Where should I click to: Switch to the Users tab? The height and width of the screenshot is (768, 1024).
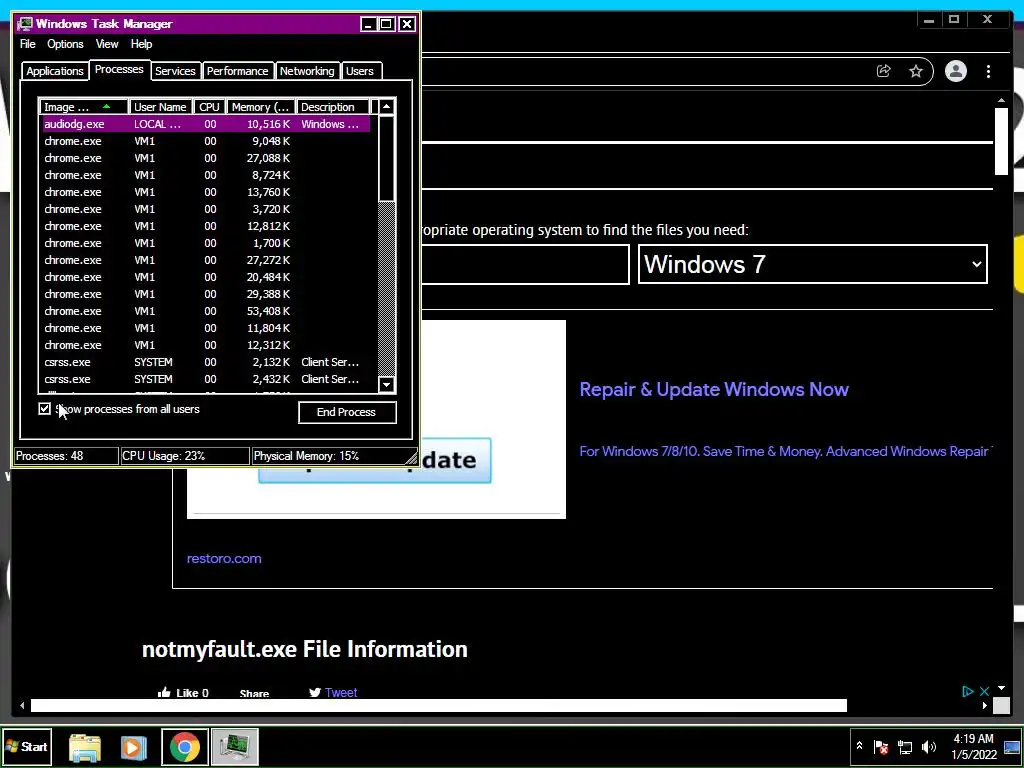pyautogui.click(x=360, y=71)
